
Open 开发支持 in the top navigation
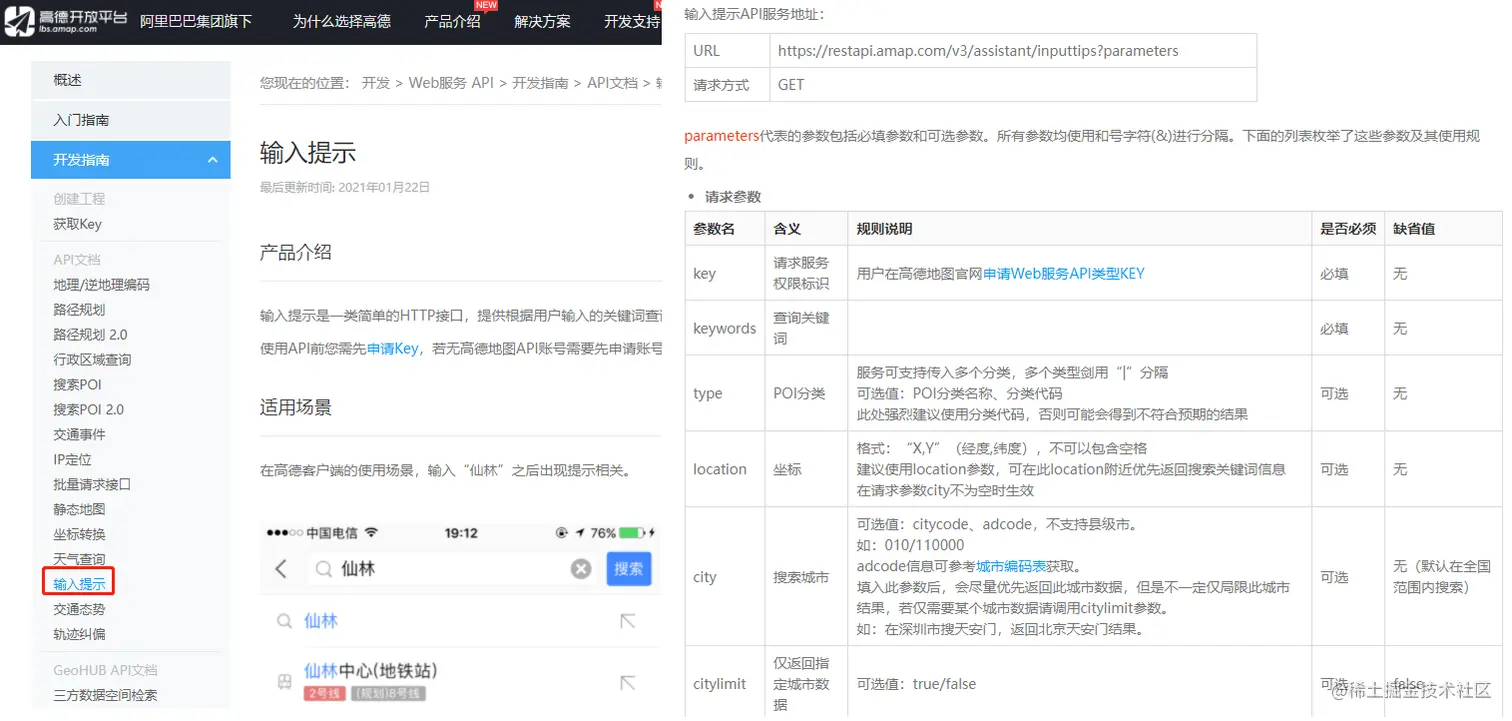[x=632, y=21]
